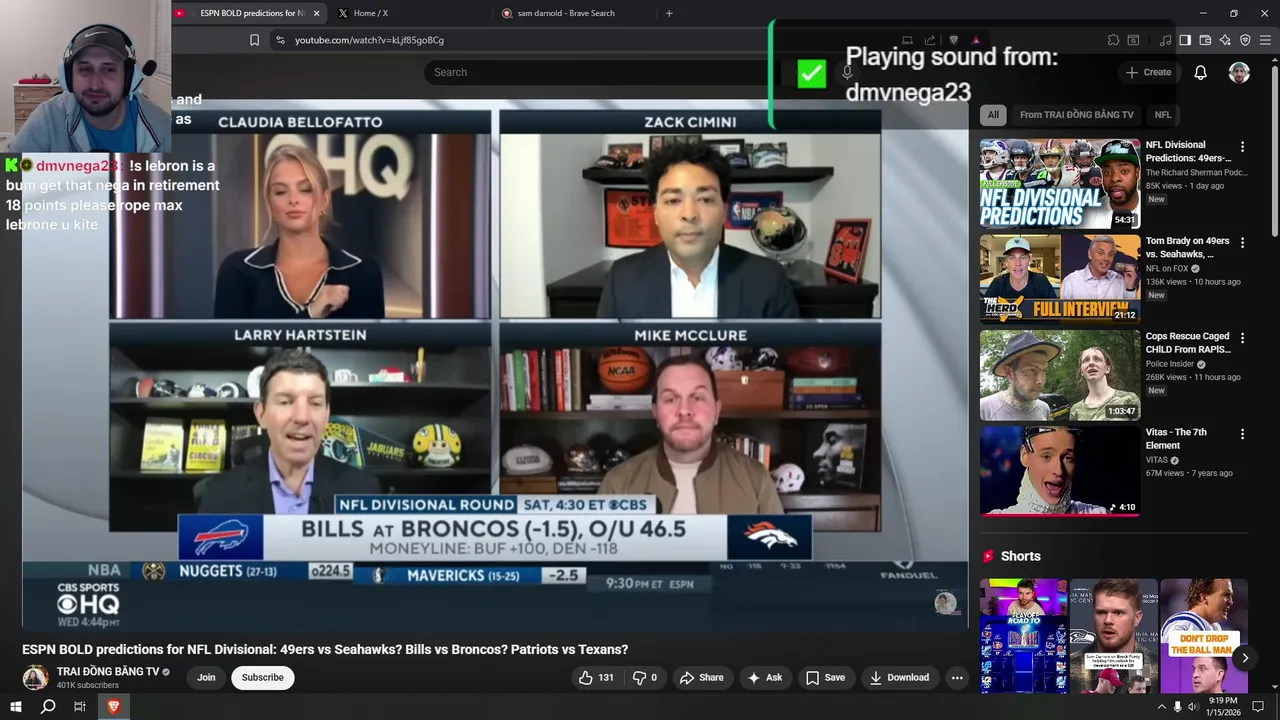Open Windows taskbar search
Viewport: 1280px width, 720px height.
pyautogui.click(x=48, y=706)
